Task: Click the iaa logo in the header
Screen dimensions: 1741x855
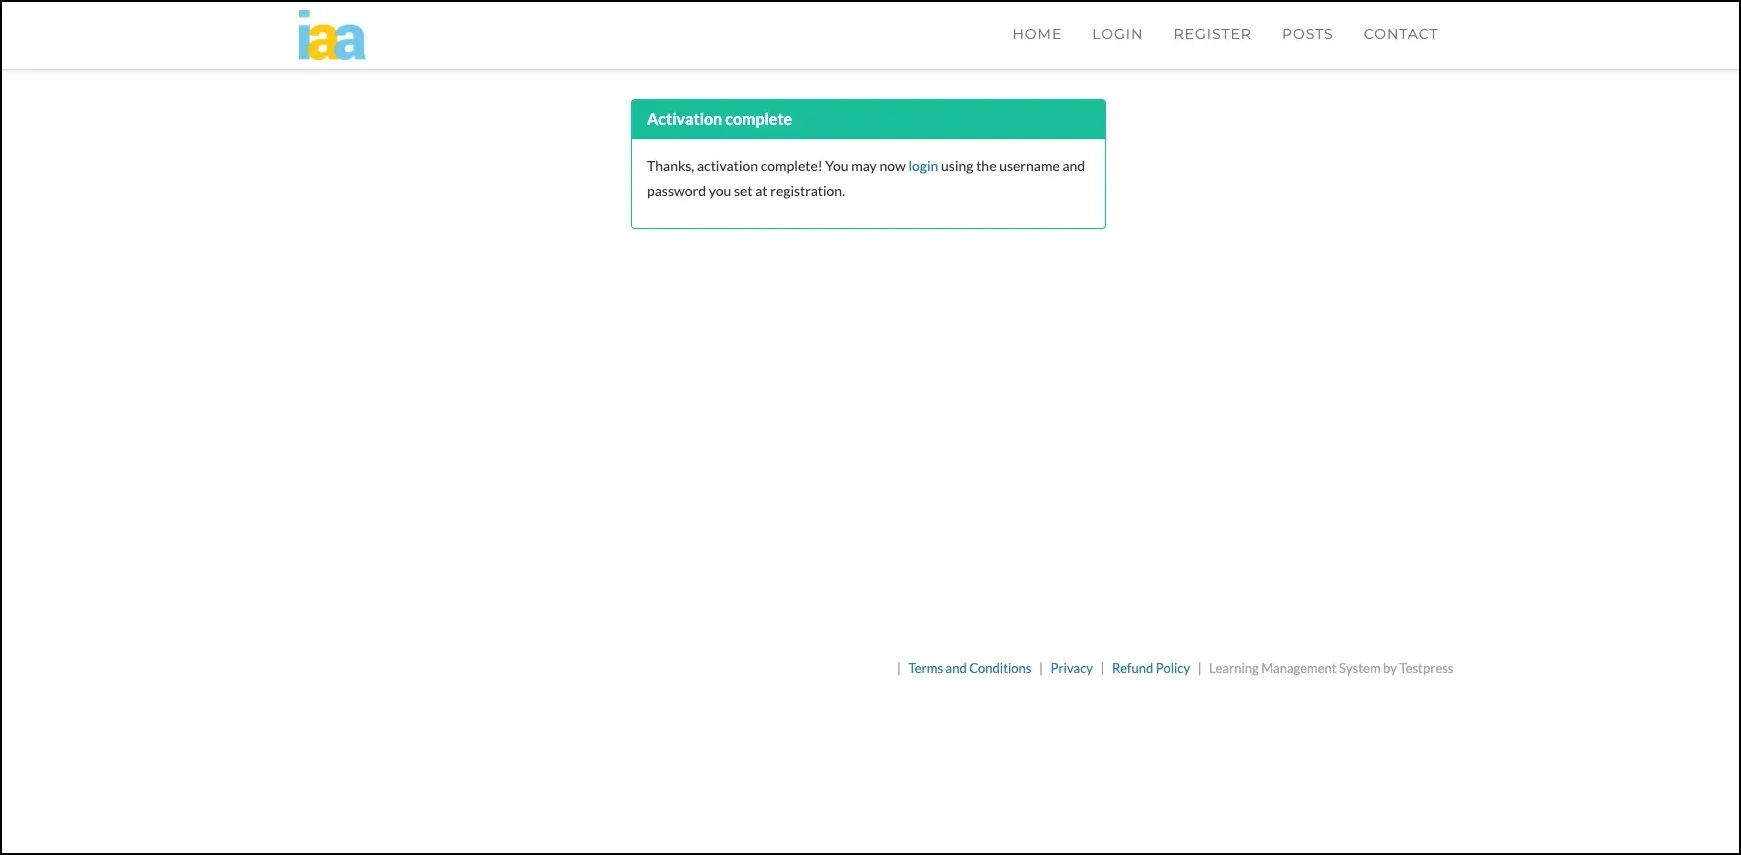Action: [x=332, y=36]
